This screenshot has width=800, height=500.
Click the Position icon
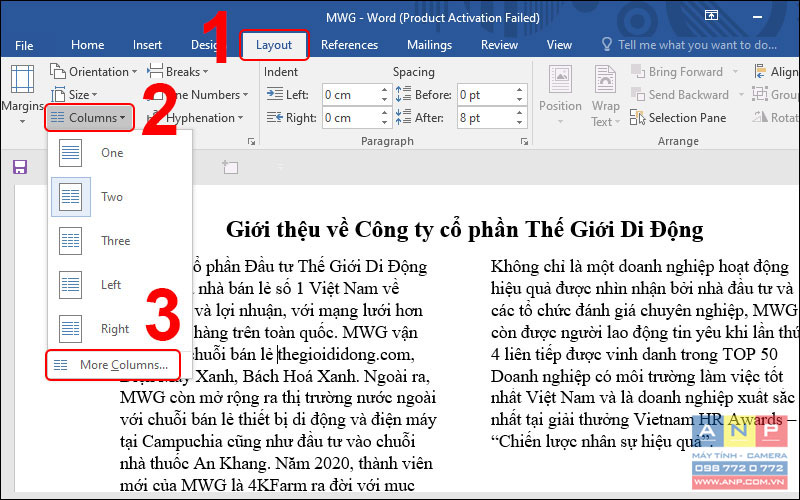point(560,80)
